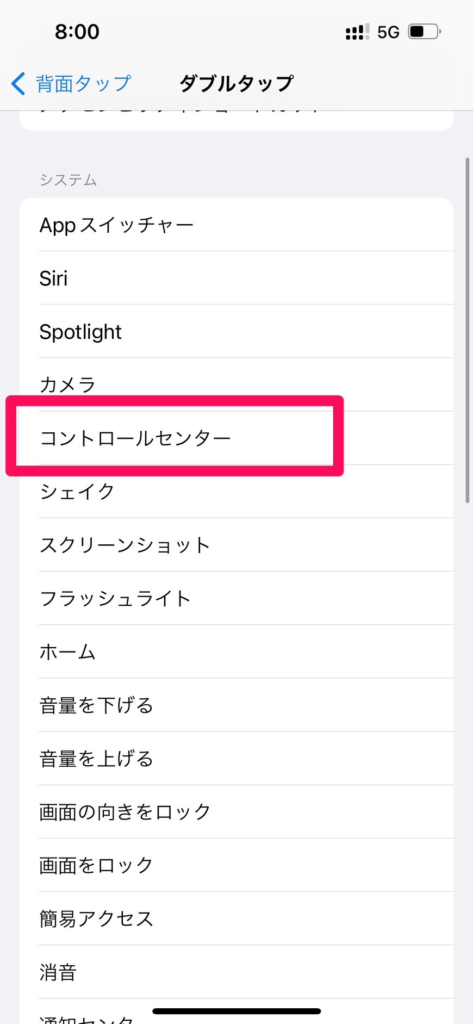Pick シェイク action
The width and height of the screenshot is (473, 1024).
click(236, 491)
